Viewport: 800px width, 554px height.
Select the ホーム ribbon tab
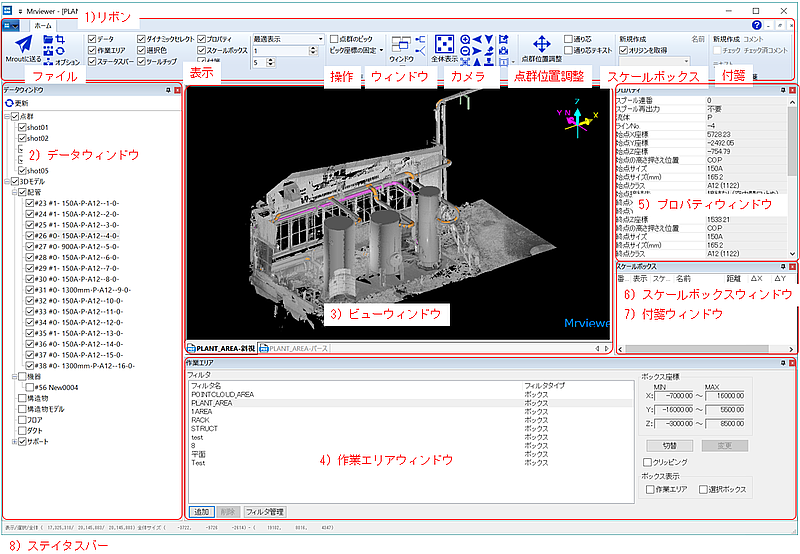[43, 26]
